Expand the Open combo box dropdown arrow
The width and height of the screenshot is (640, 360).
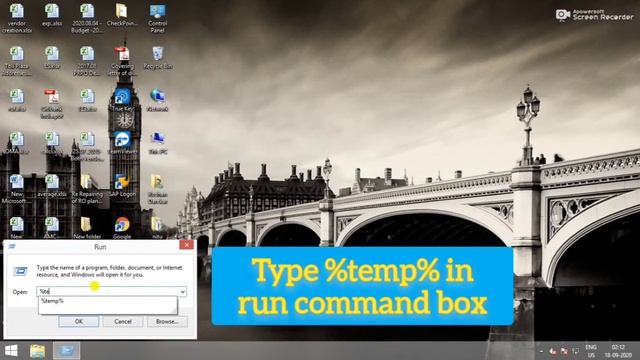tap(182, 291)
